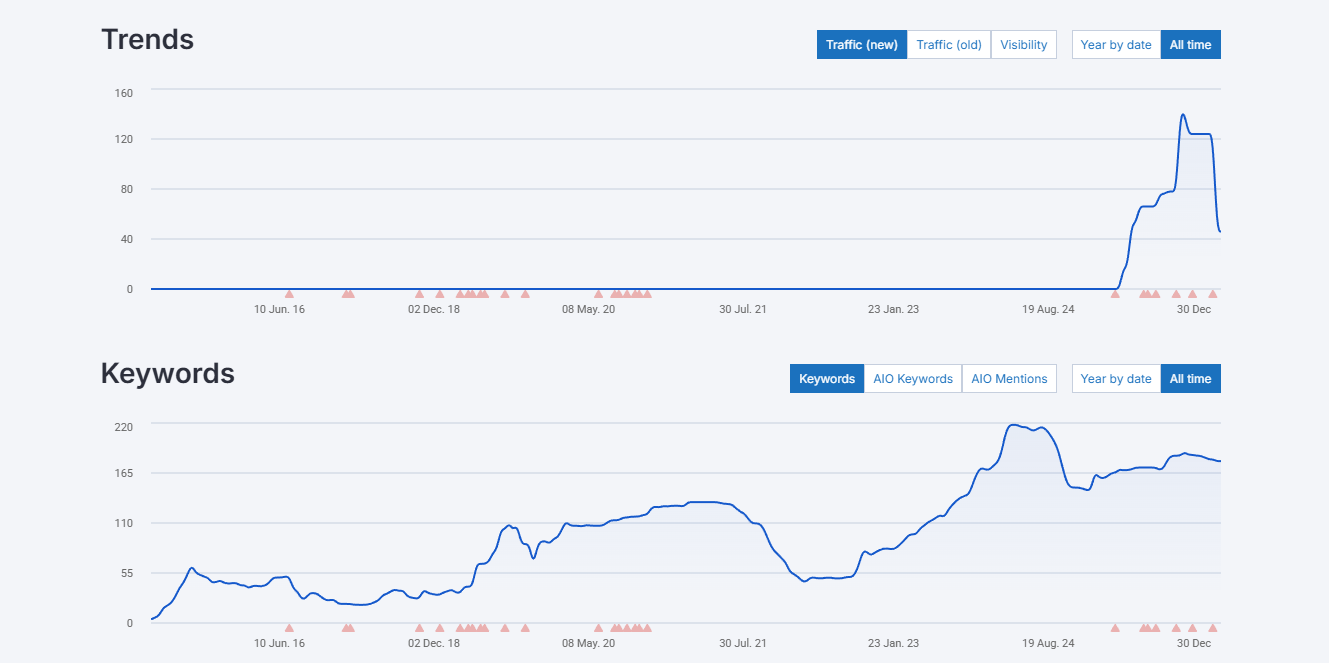Select All time in the Trends section
The height and width of the screenshot is (663, 1329).
[x=1190, y=45]
